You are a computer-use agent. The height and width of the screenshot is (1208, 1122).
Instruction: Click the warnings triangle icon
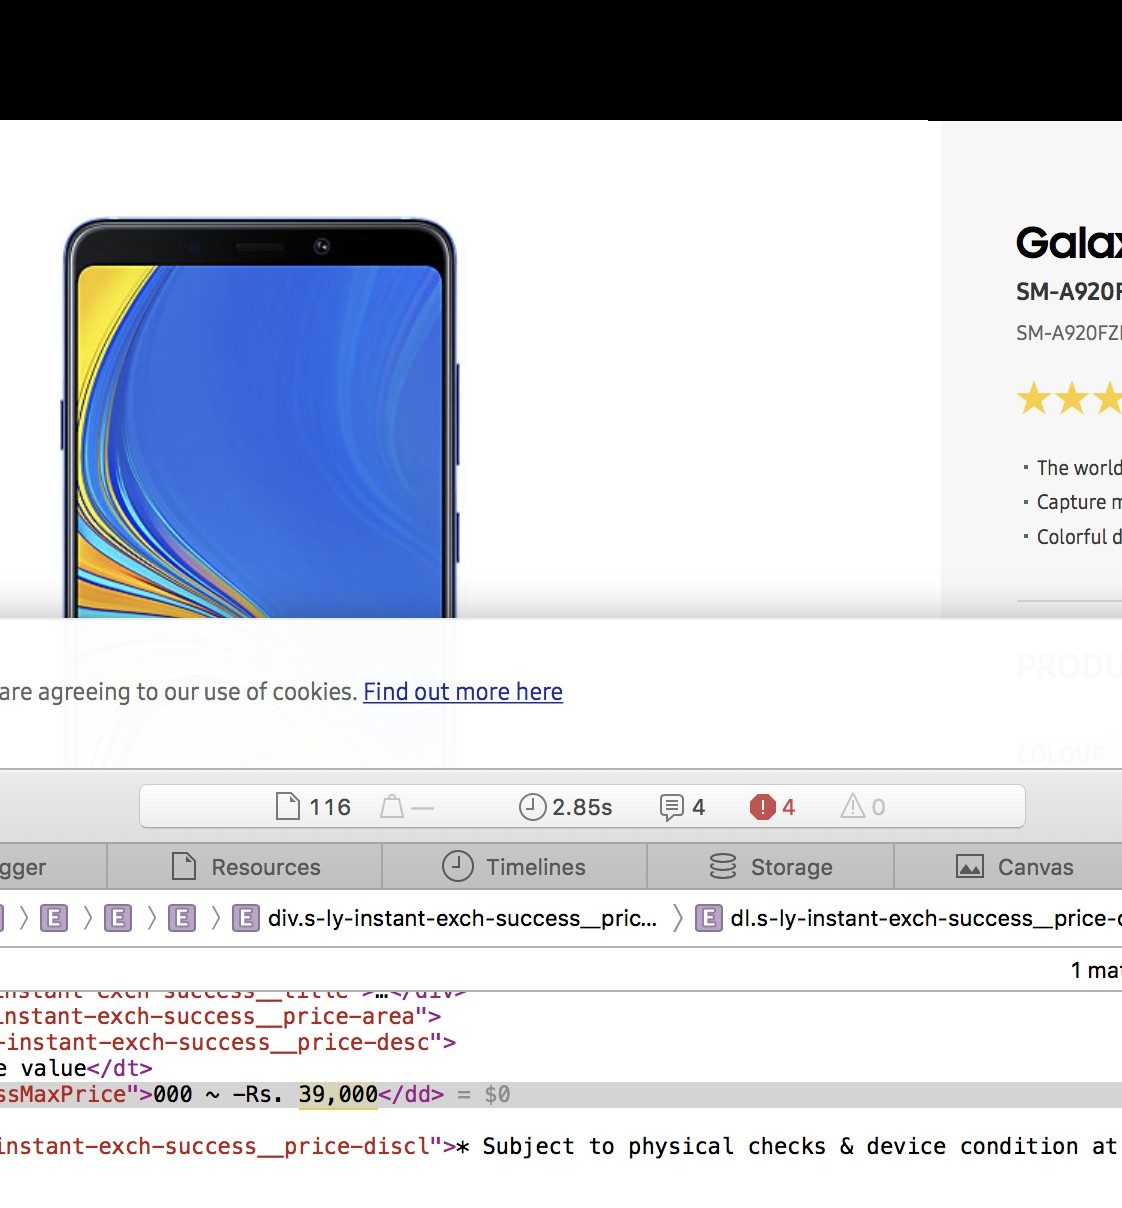[x=852, y=807]
